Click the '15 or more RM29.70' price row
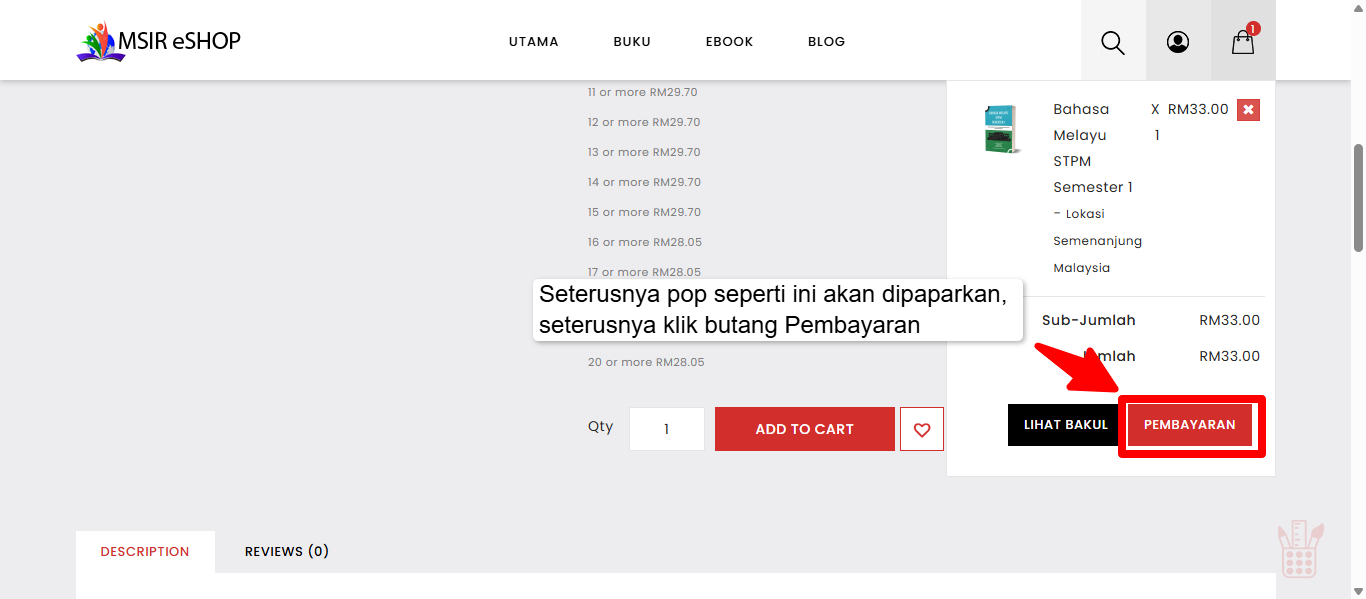 pos(644,212)
